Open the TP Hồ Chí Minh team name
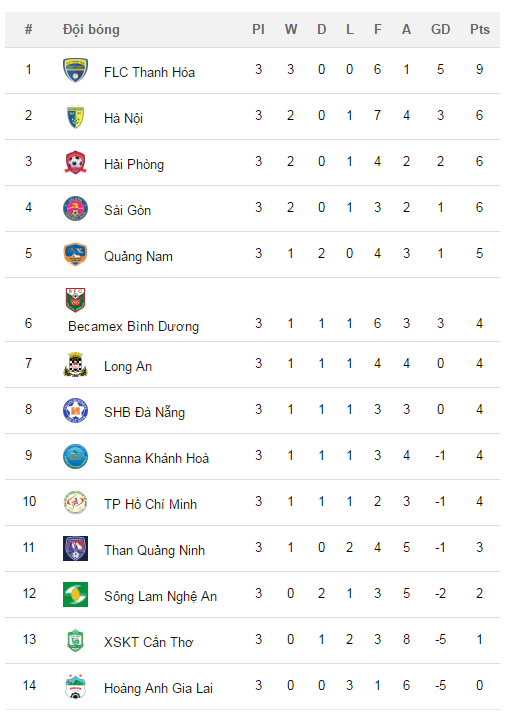 [150, 504]
